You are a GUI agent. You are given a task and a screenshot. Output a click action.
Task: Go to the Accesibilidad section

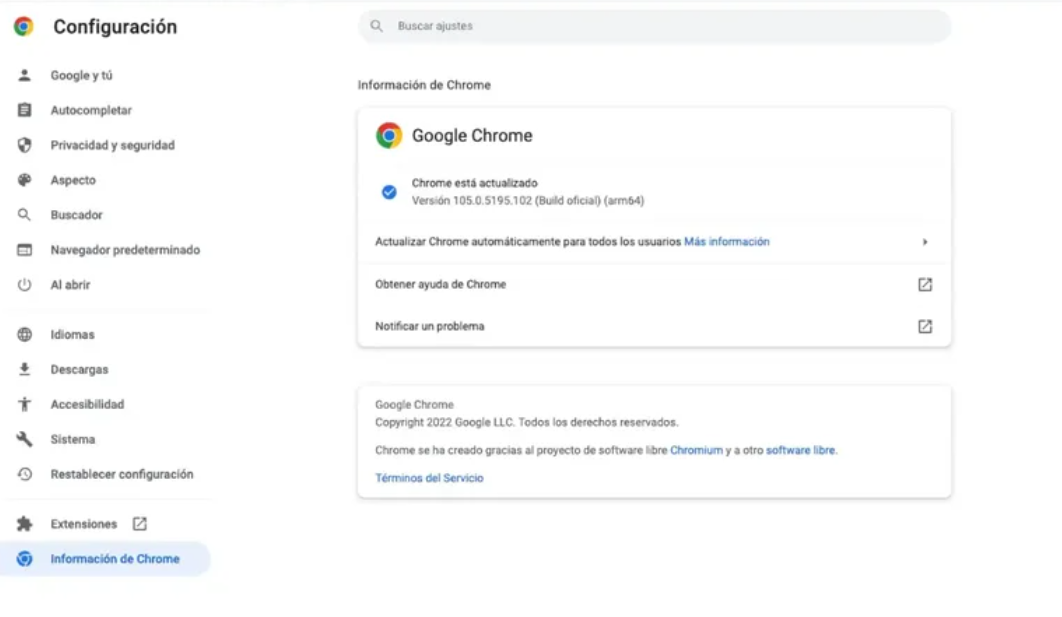pos(87,405)
